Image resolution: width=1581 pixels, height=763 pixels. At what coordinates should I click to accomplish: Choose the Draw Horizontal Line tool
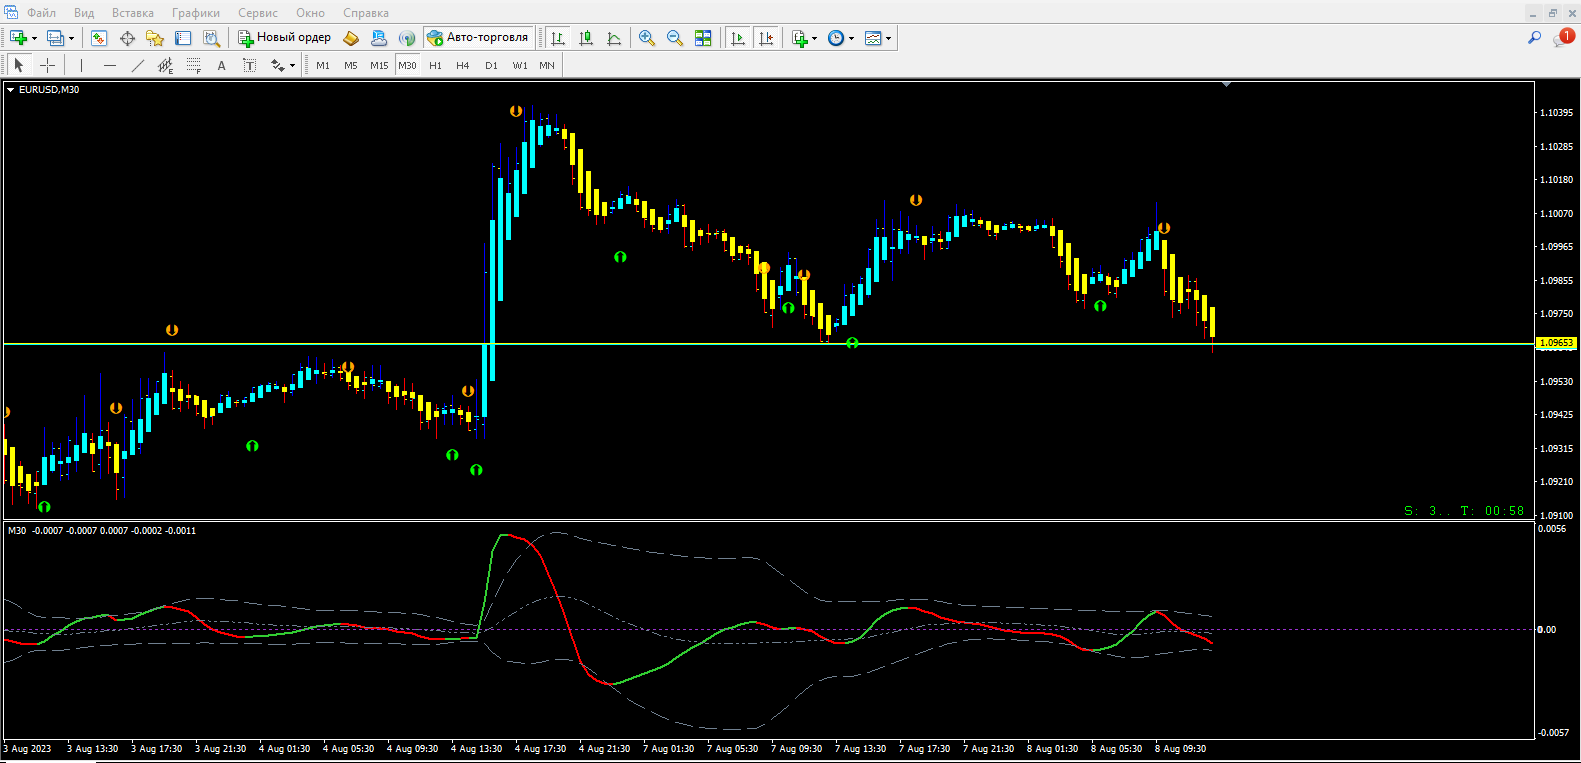tap(110, 65)
